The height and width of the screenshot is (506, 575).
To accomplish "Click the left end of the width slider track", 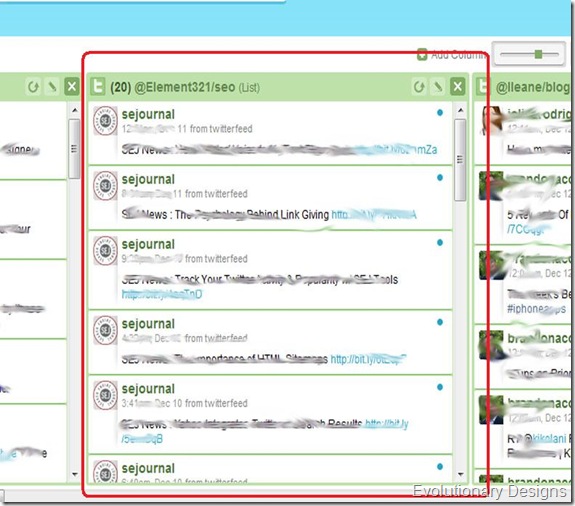I will (x=502, y=54).
